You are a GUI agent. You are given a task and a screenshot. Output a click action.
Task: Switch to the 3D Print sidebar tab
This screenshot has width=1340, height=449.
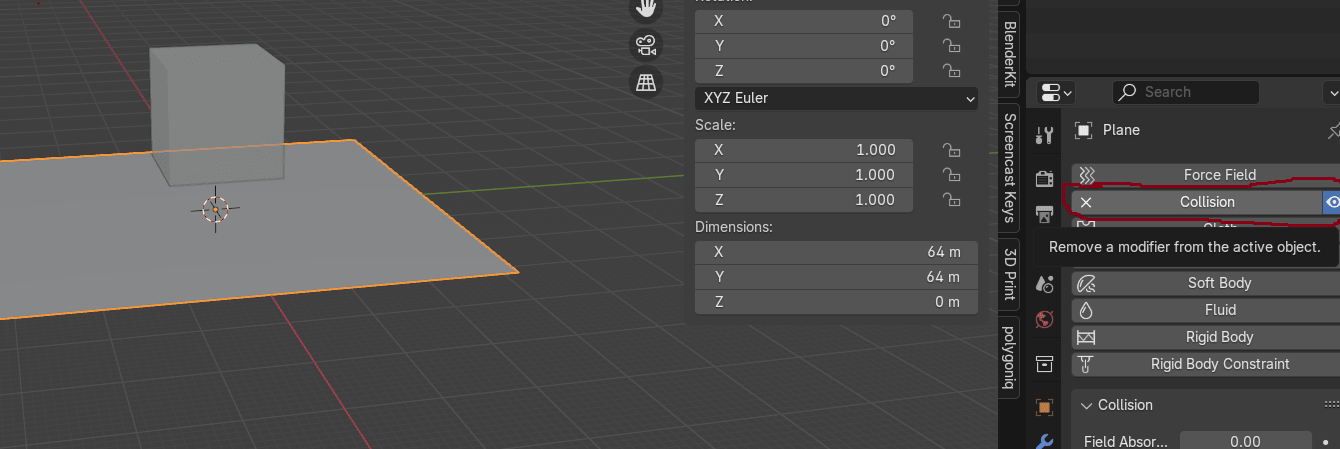[1010, 272]
